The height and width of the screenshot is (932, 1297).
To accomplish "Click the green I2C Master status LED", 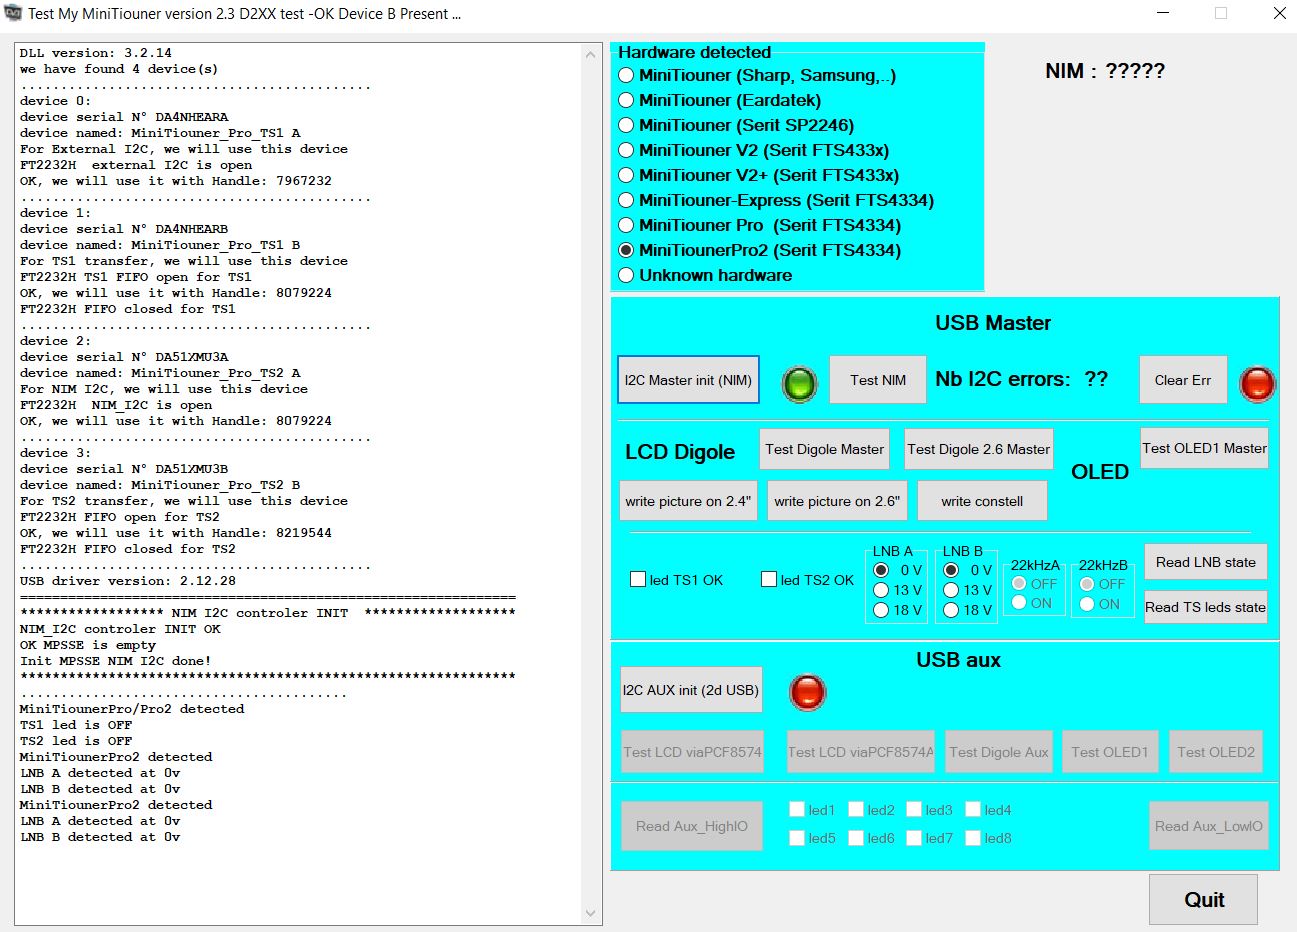I will tap(799, 383).
